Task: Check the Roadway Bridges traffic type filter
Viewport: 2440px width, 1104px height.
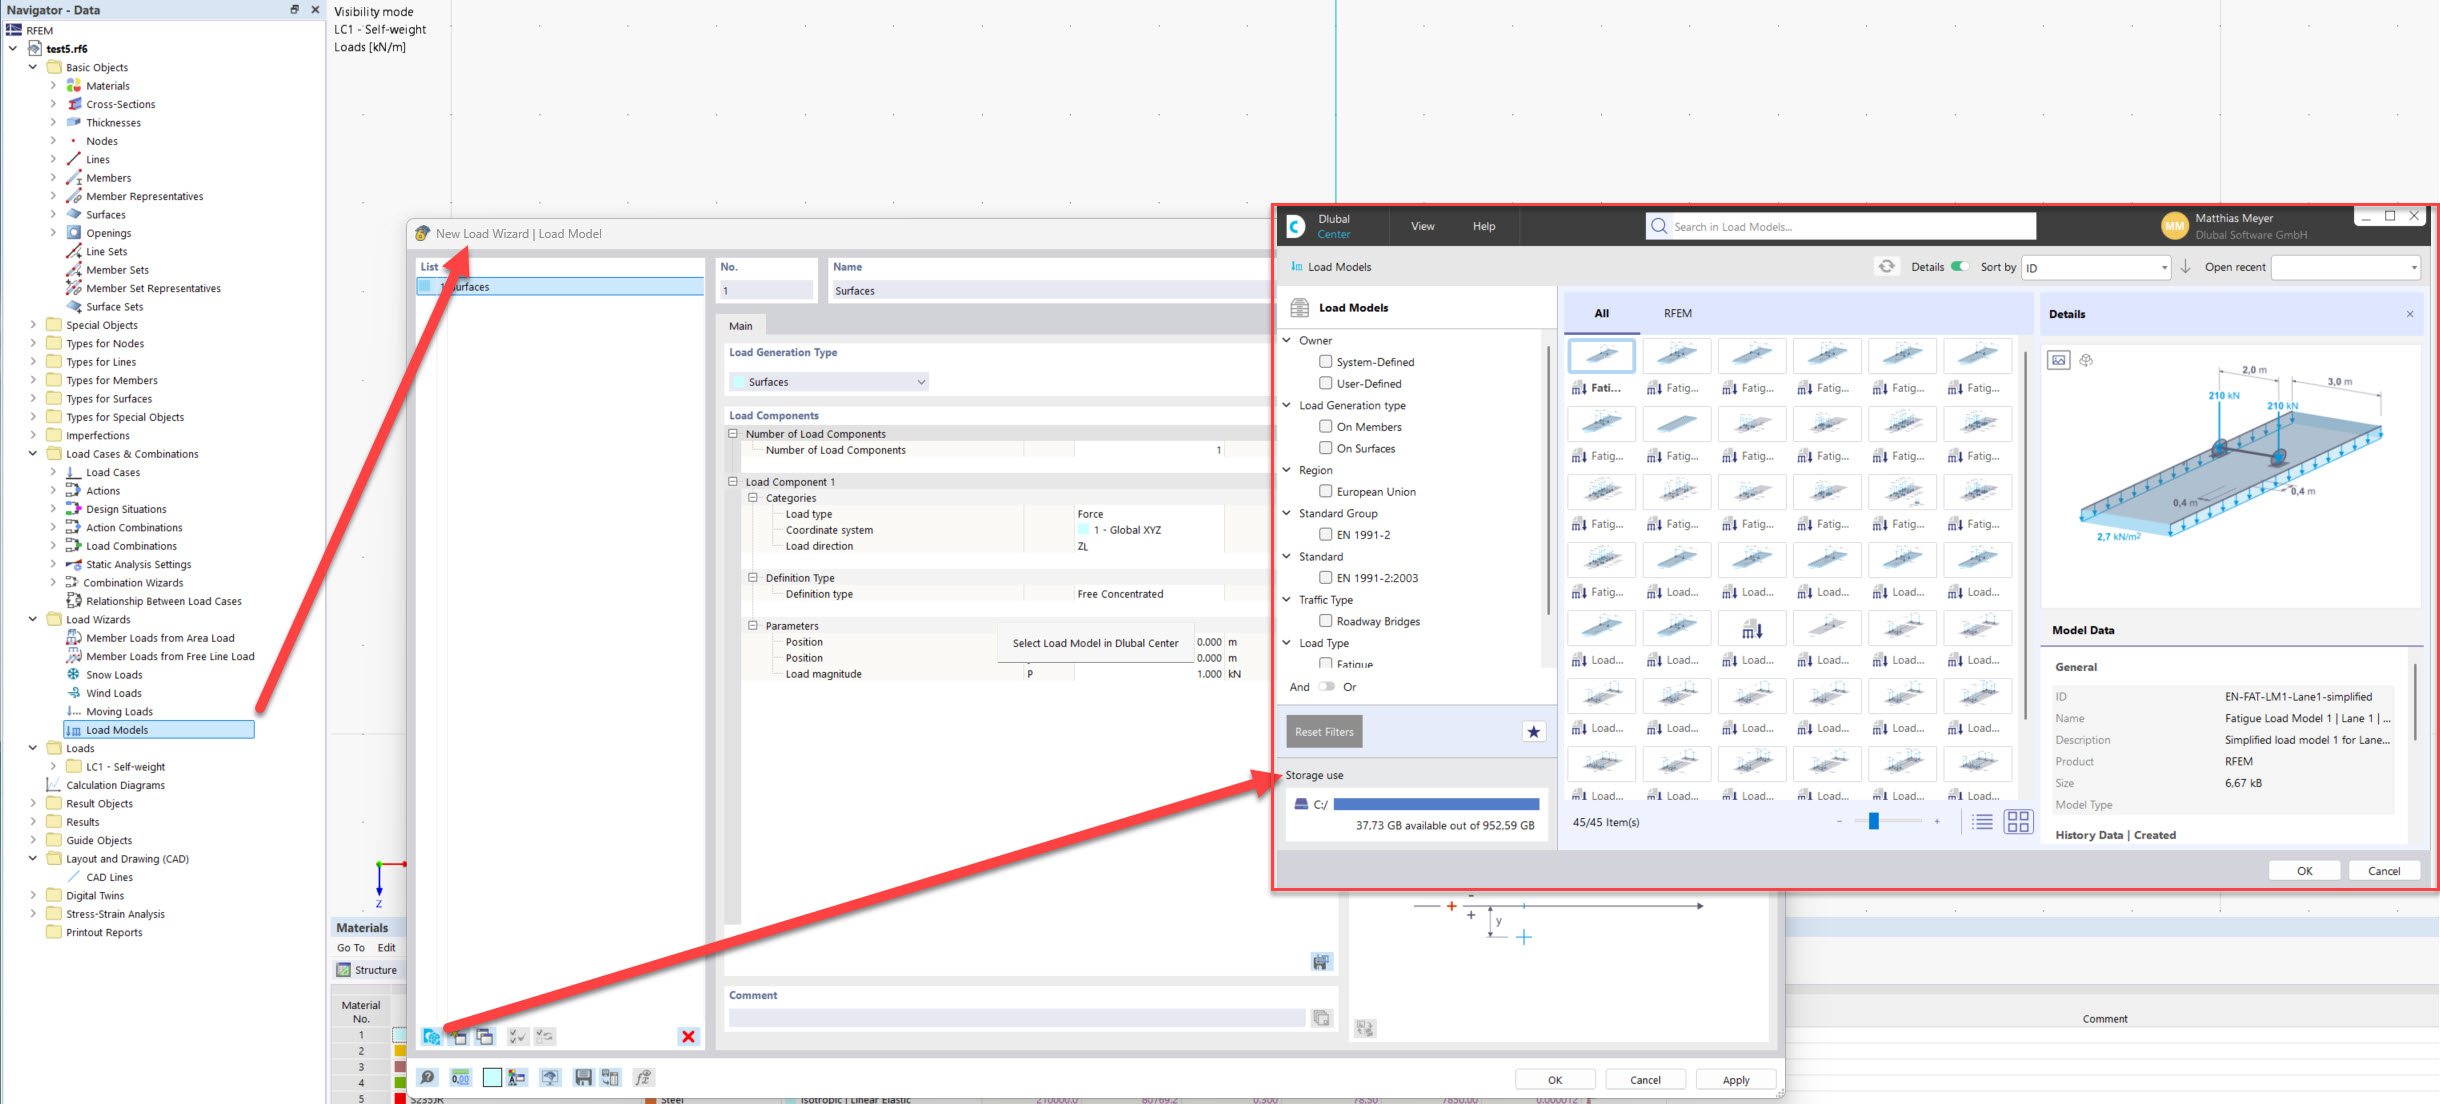Action: pyautogui.click(x=1325, y=621)
